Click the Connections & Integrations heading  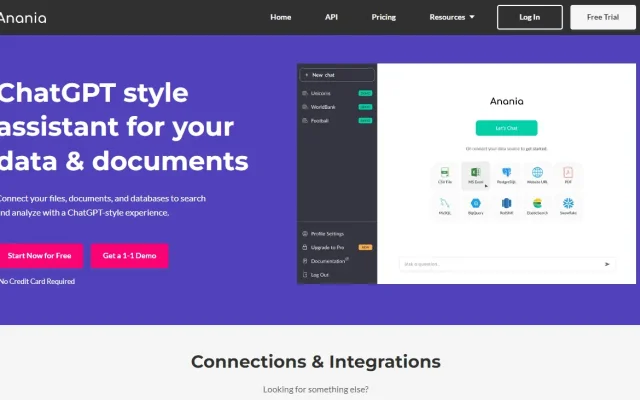pyautogui.click(x=316, y=362)
